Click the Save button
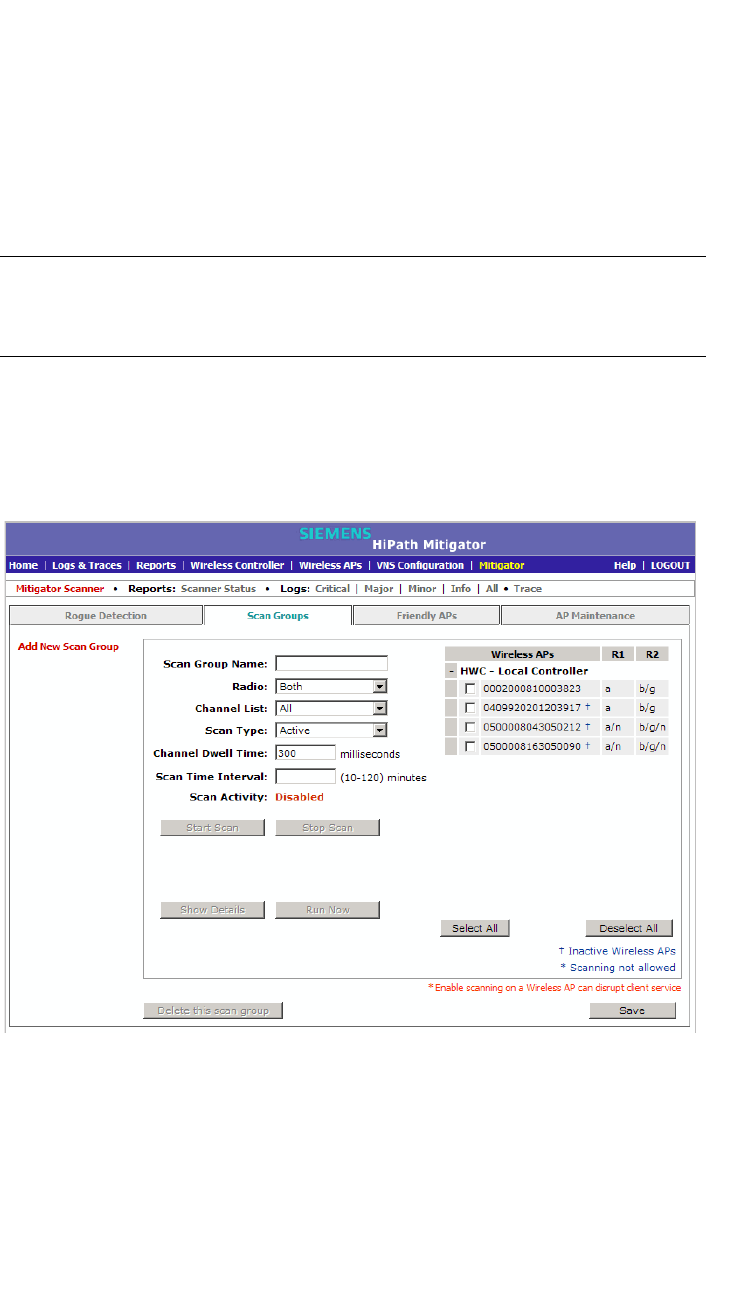Screen dimensions: 753x1314 click(x=632, y=1010)
